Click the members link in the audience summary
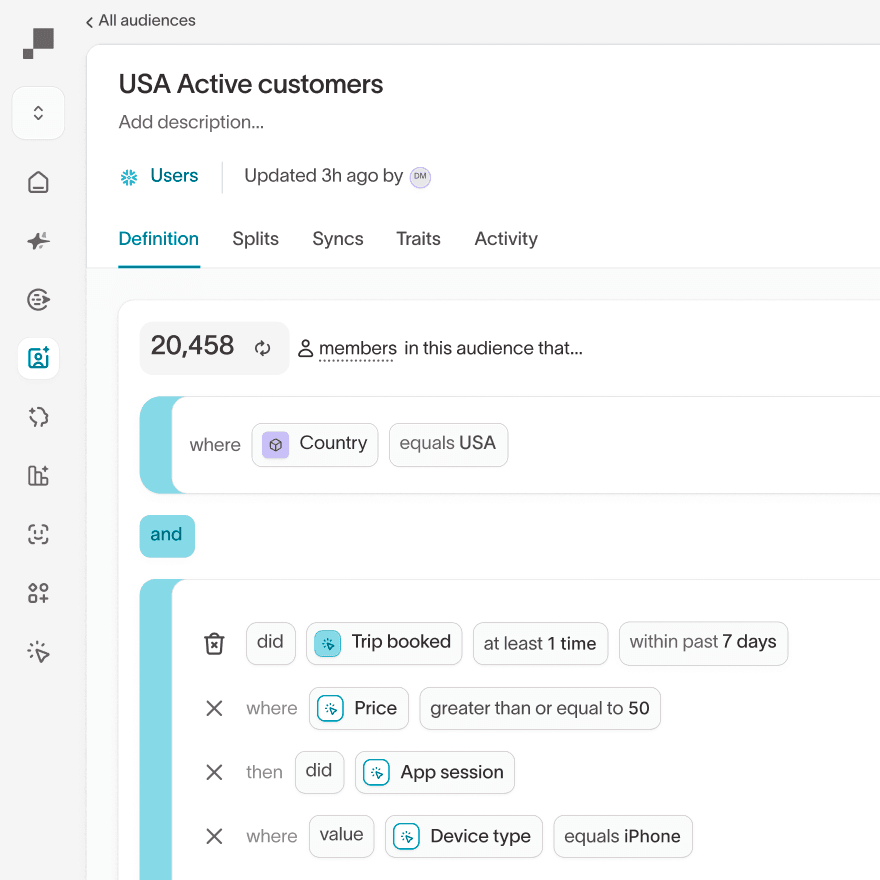 coord(357,348)
